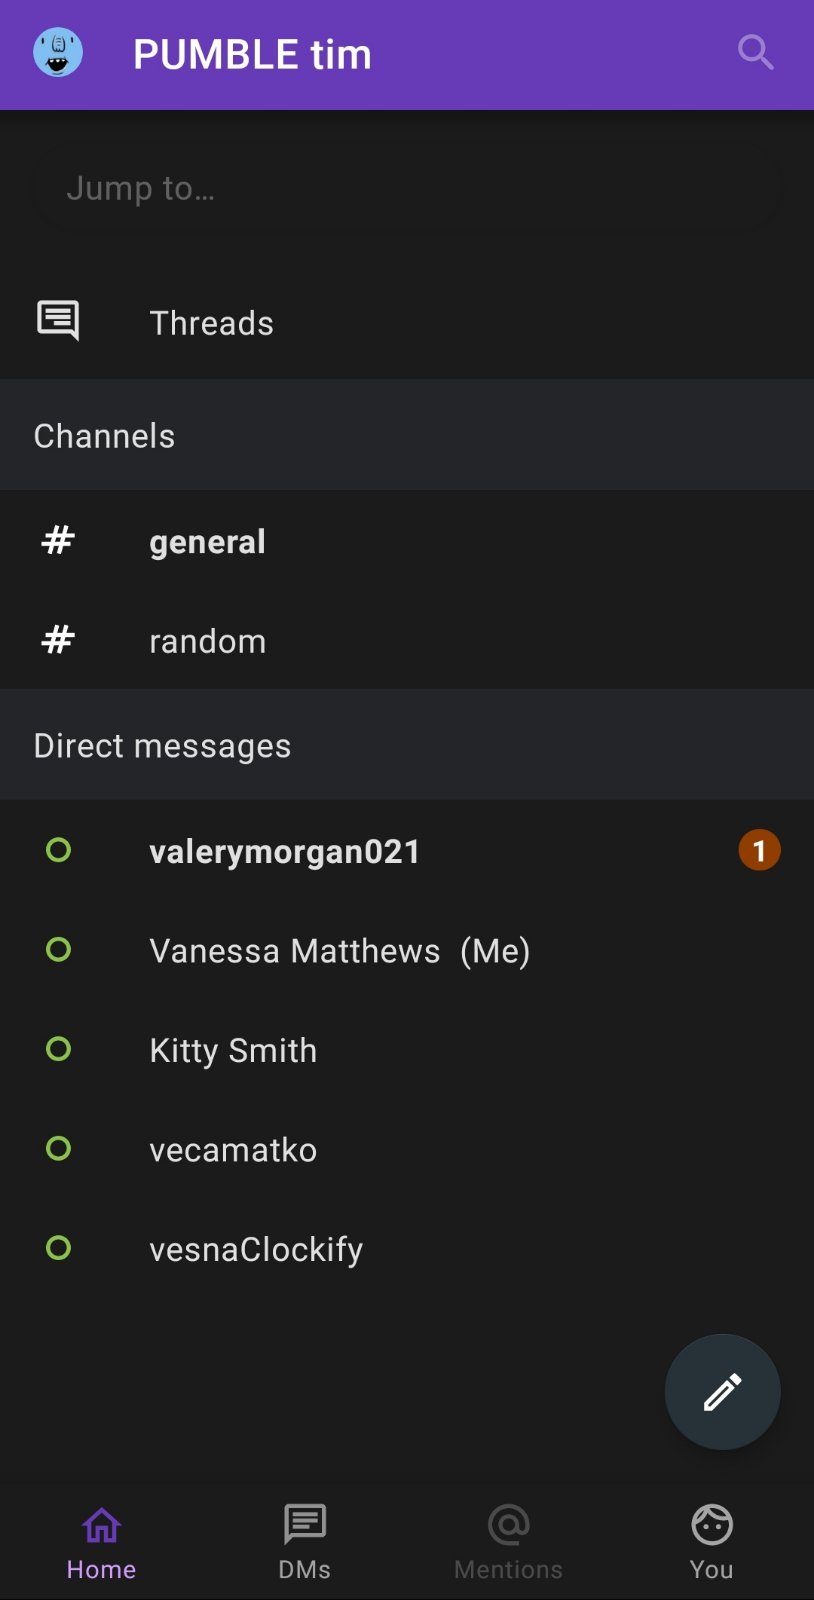Start a new message with the pencil button

tap(722, 1391)
